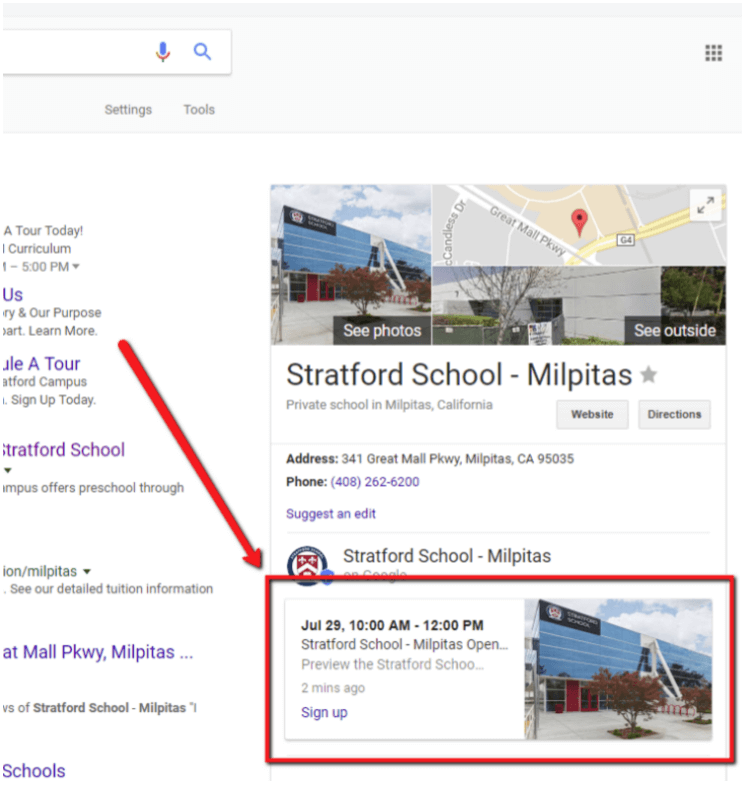The height and width of the screenshot is (789, 742).
Task: Open the Schools result link
Action: (x=34, y=770)
